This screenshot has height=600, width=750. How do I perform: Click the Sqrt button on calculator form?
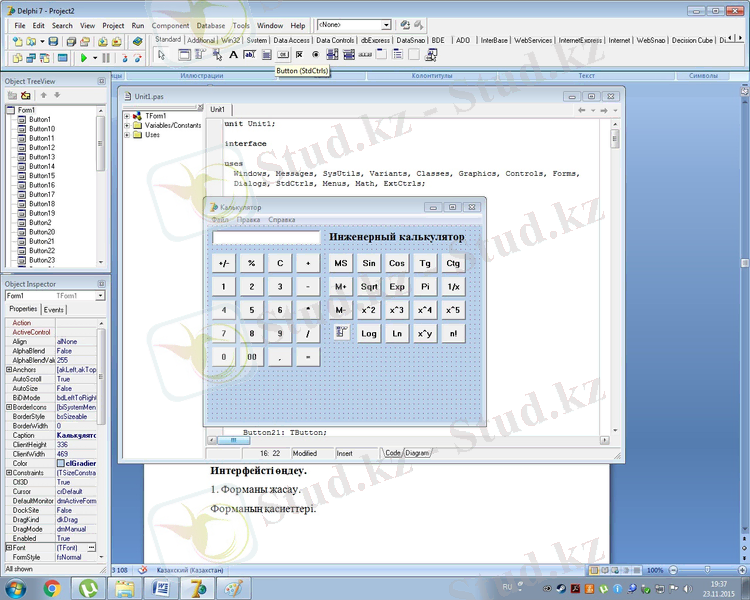click(x=369, y=286)
